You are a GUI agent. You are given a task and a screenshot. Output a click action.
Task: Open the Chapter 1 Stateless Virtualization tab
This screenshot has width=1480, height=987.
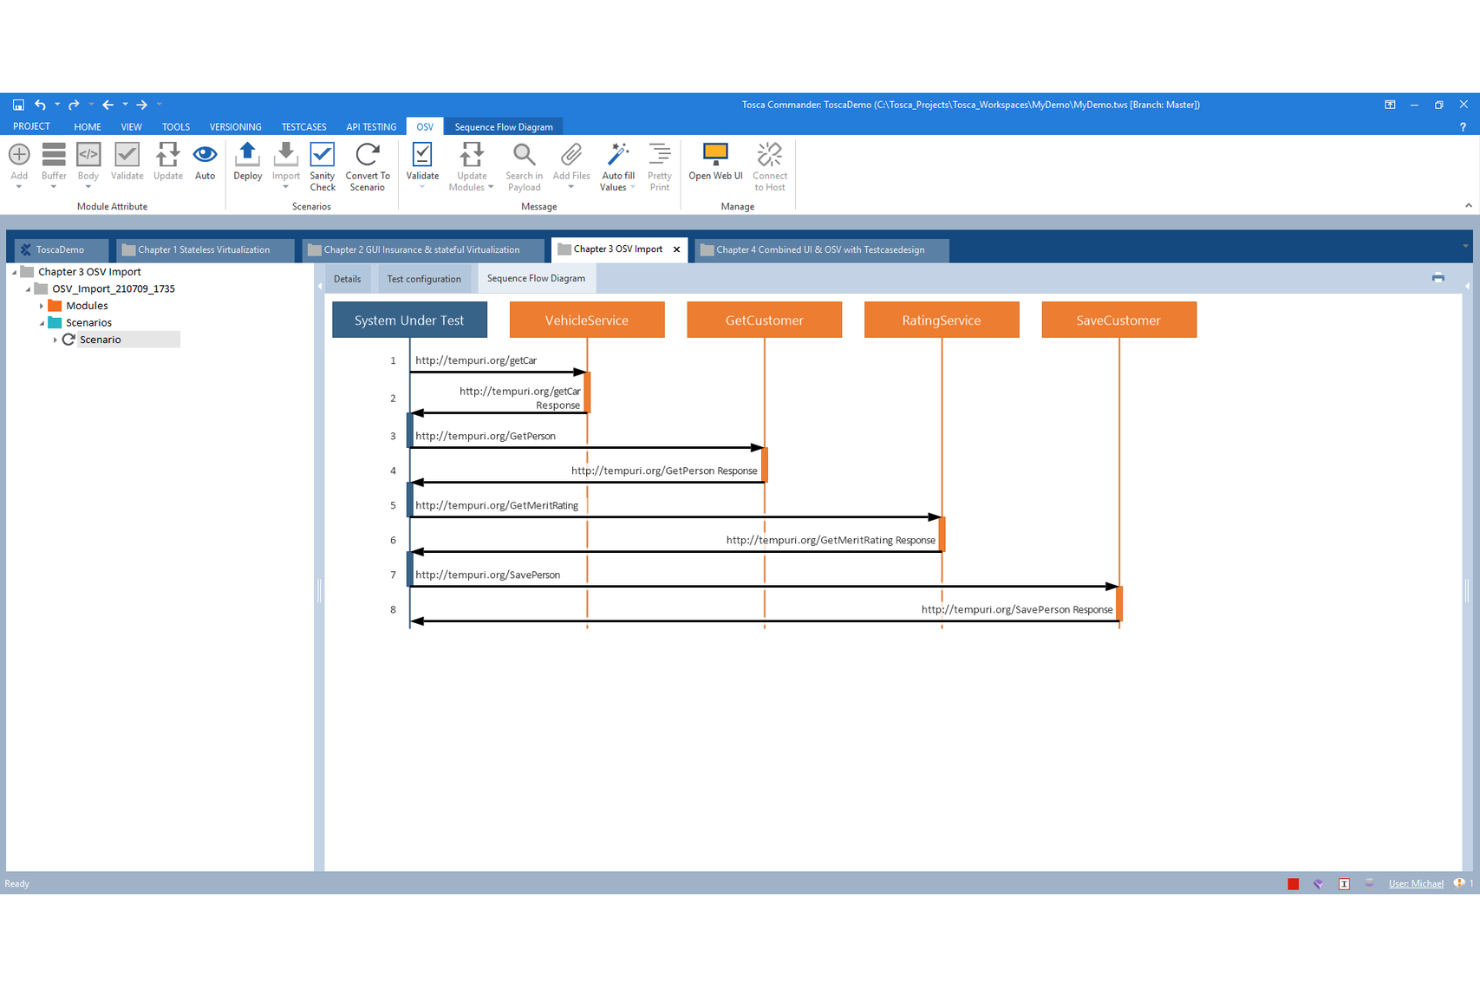point(204,249)
